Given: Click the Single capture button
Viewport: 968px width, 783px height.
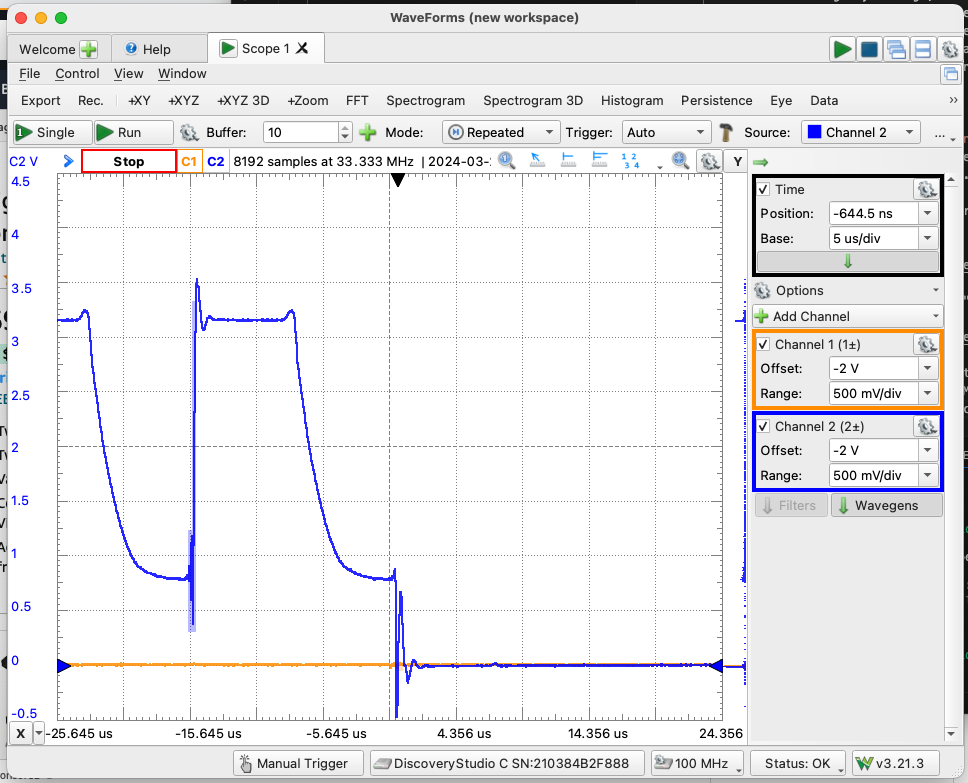Looking at the screenshot, I should point(50,131).
